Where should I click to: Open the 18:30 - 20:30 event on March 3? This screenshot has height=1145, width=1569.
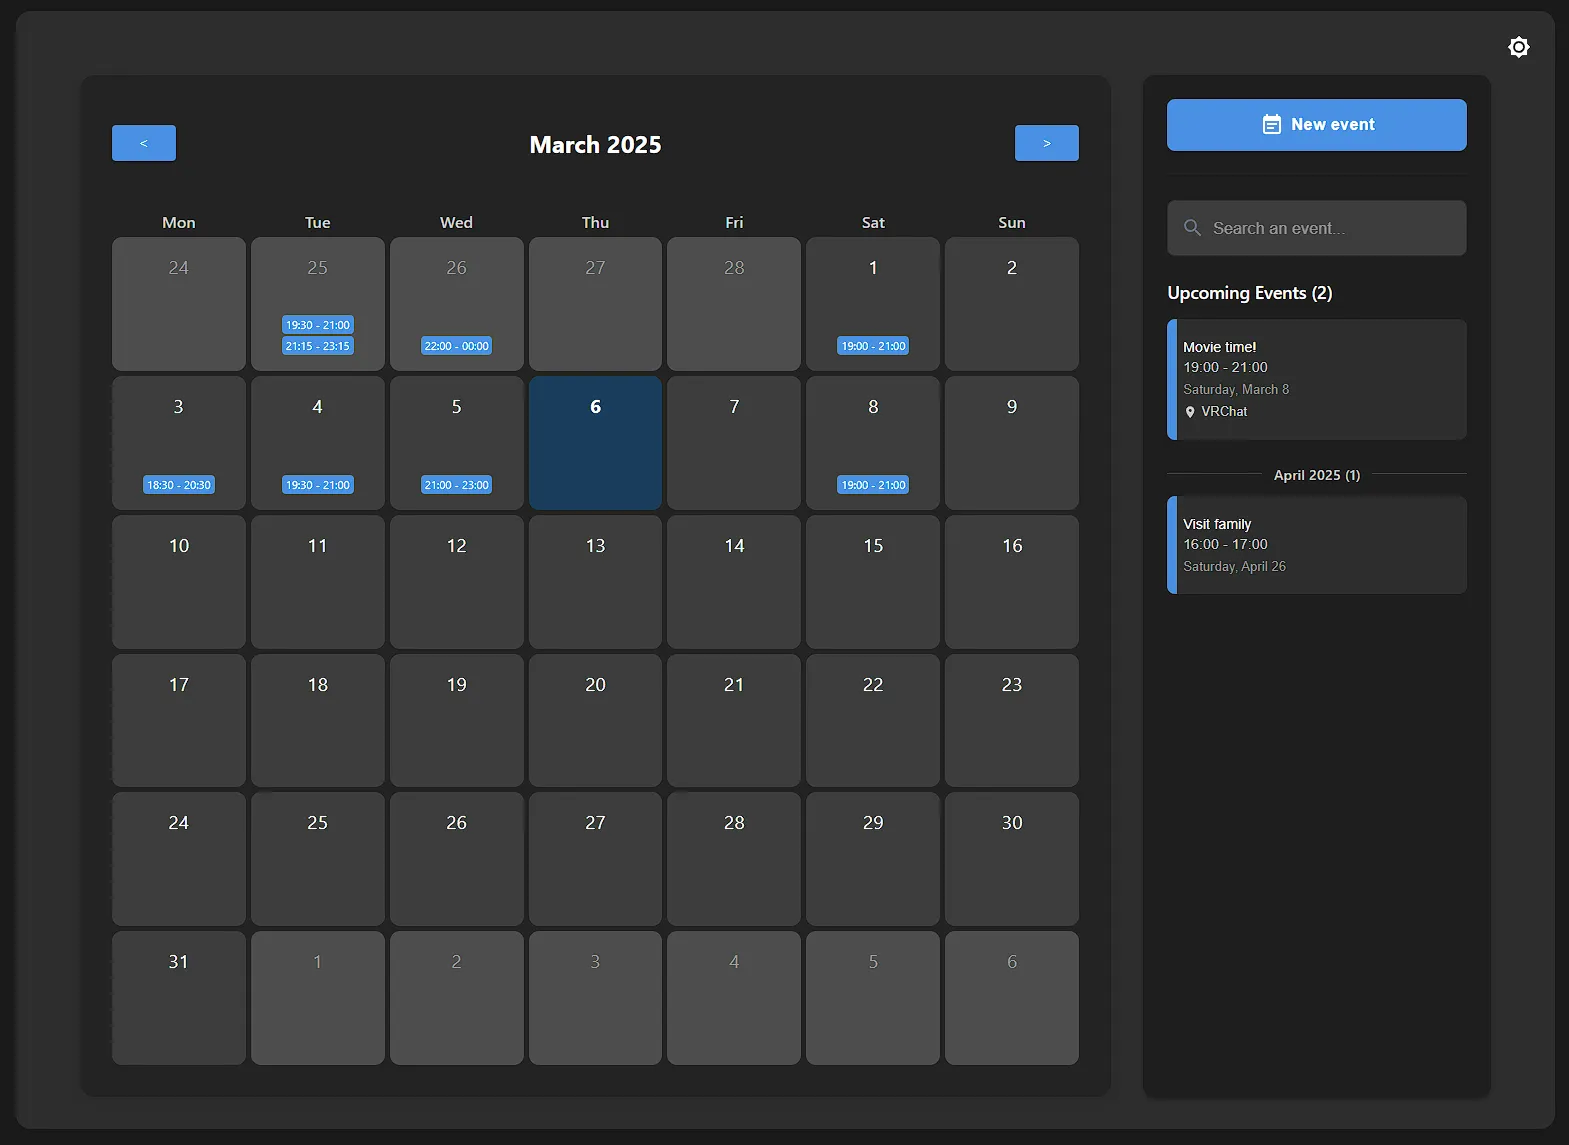[179, 485]
